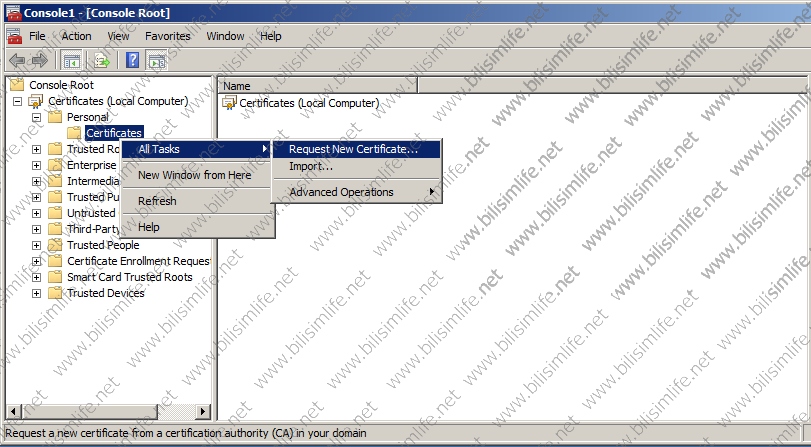
Task: Click the Trusted People folder icon
Action: point(55,245)
